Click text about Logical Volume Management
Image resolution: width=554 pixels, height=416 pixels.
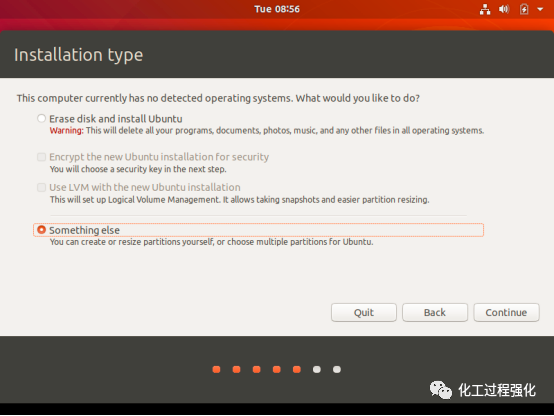pyautogui.click(x=240, y=200)
